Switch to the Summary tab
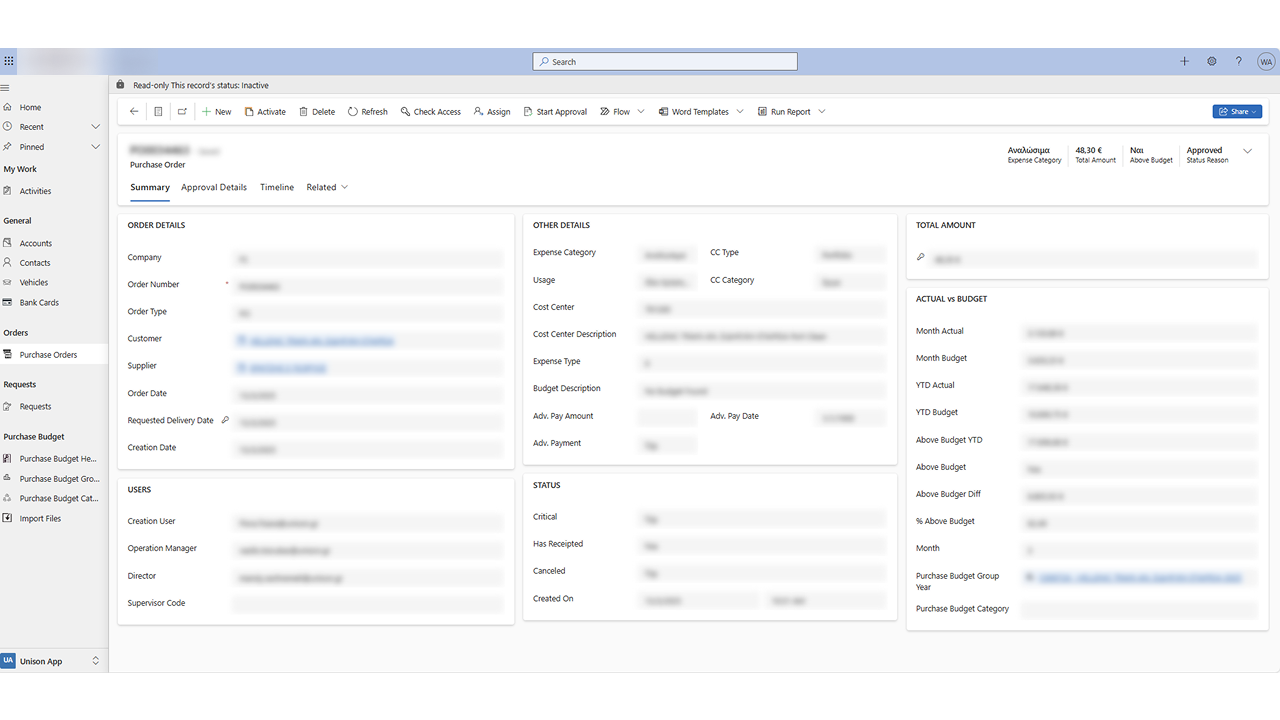Screen dimensions: 1280x720 pyautogui.click(x=150, y=188)
